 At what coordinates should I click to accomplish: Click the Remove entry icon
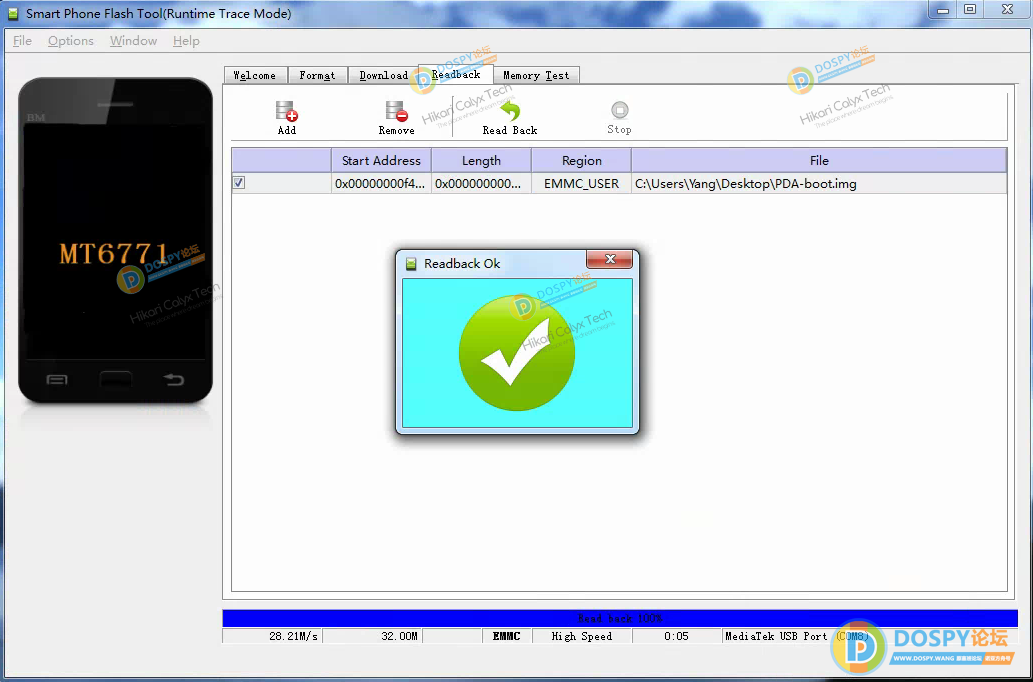396,112
